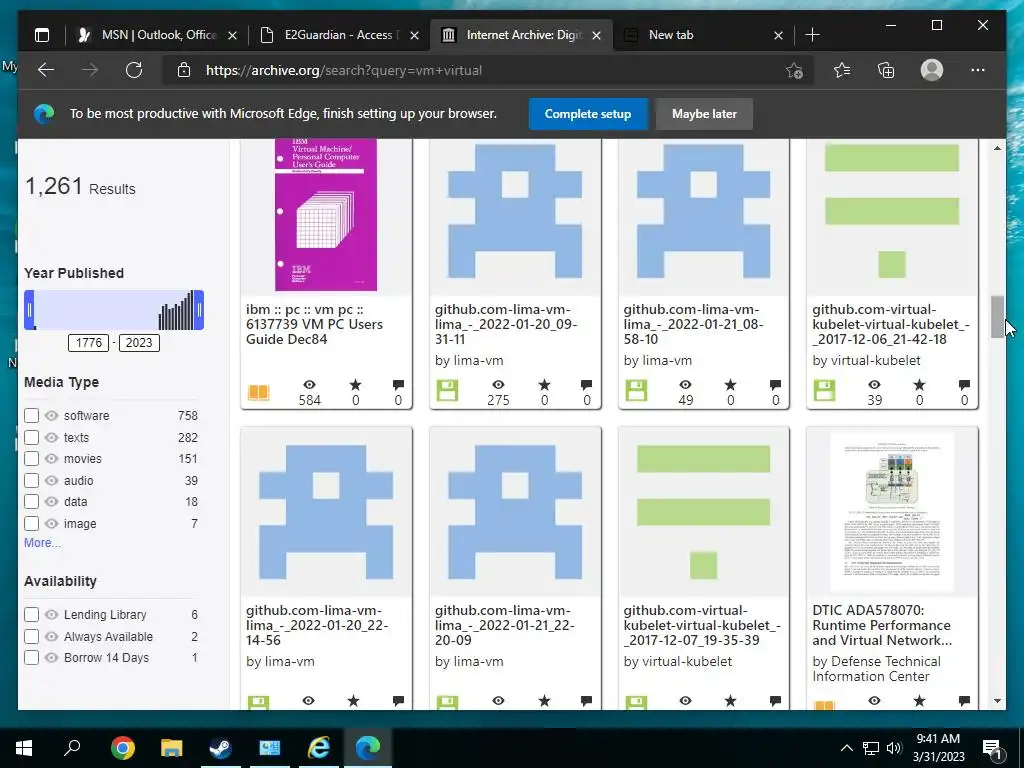
Task: Click the address bar URL
Action: [344, 71]
